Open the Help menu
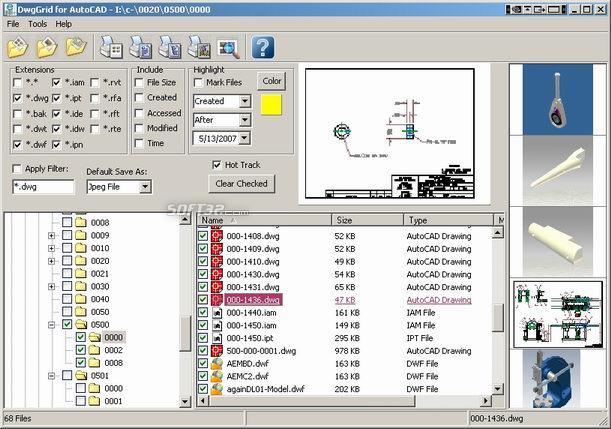 64,24
